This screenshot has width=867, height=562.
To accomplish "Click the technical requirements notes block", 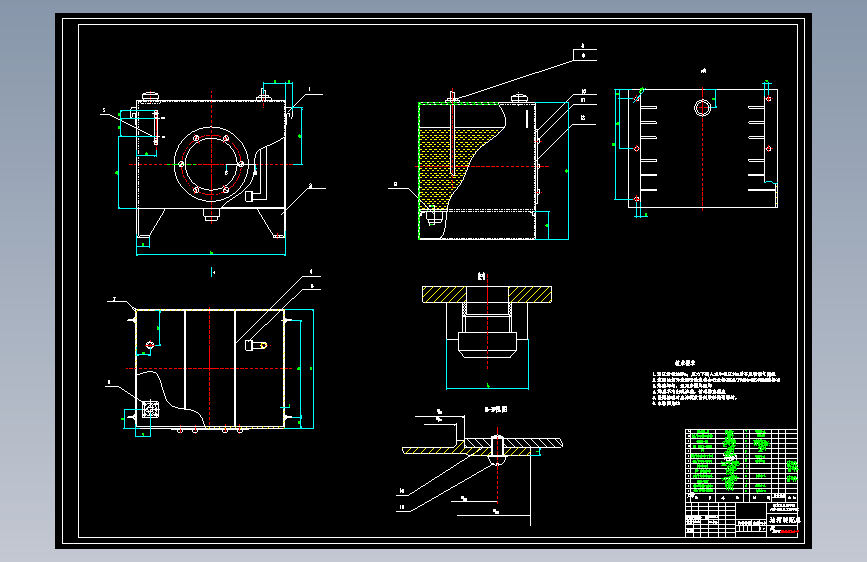I will tap(716, 383).
